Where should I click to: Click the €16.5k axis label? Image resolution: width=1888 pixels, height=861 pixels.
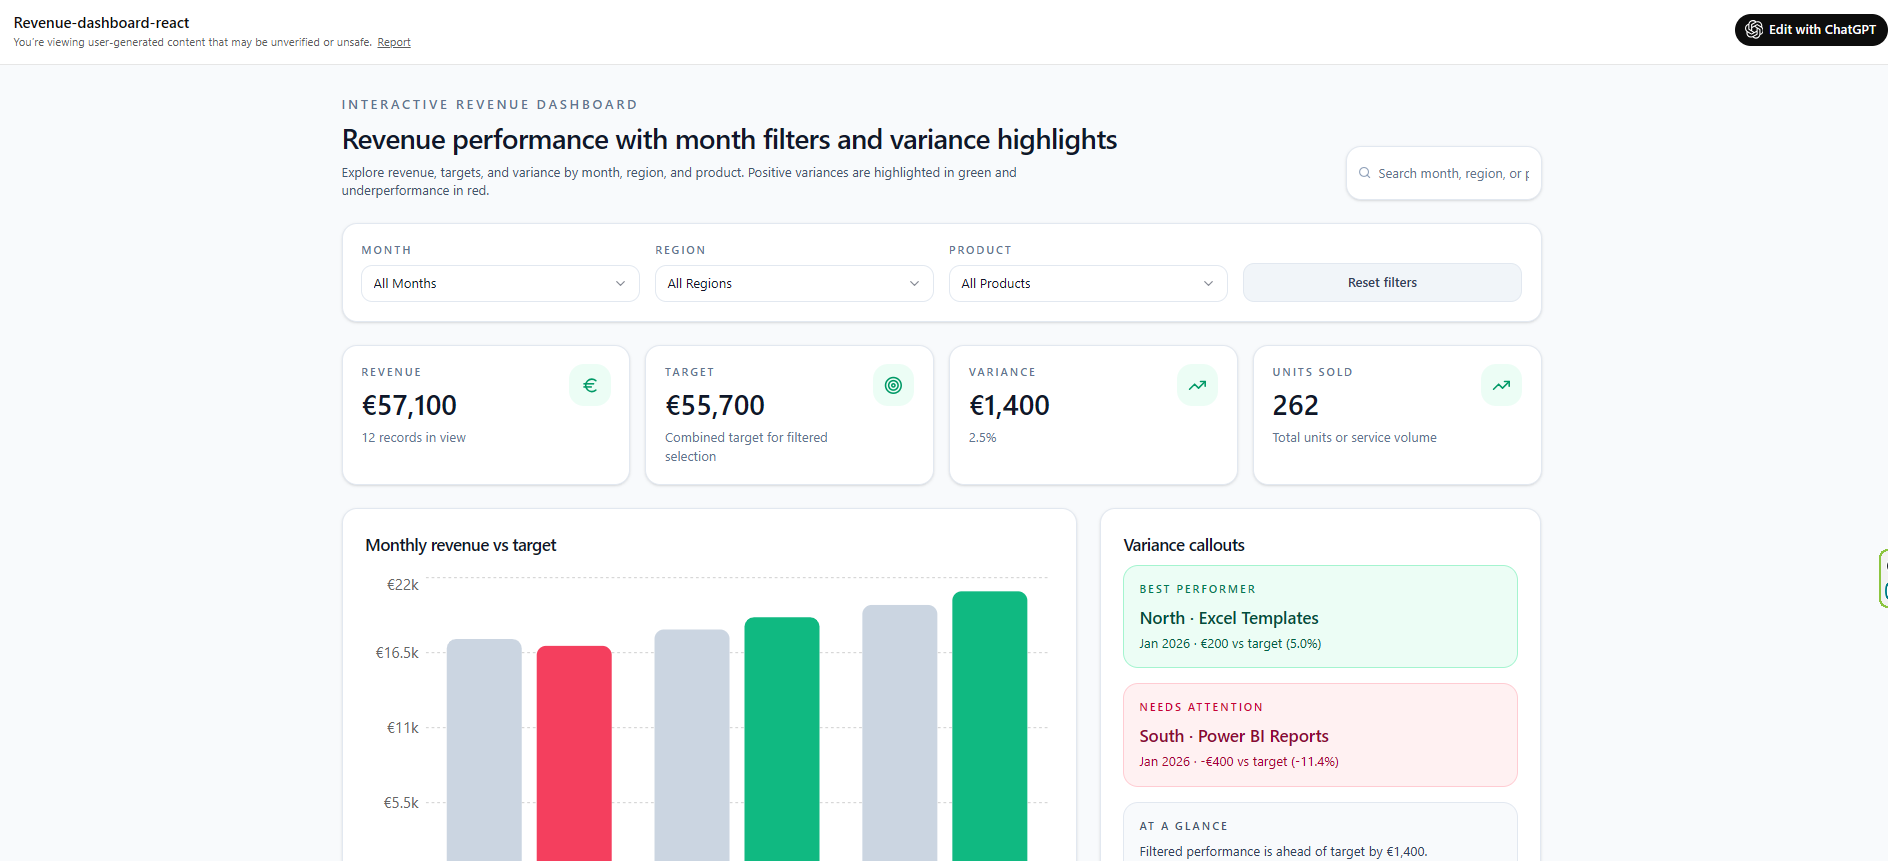[x=397, y=653]
